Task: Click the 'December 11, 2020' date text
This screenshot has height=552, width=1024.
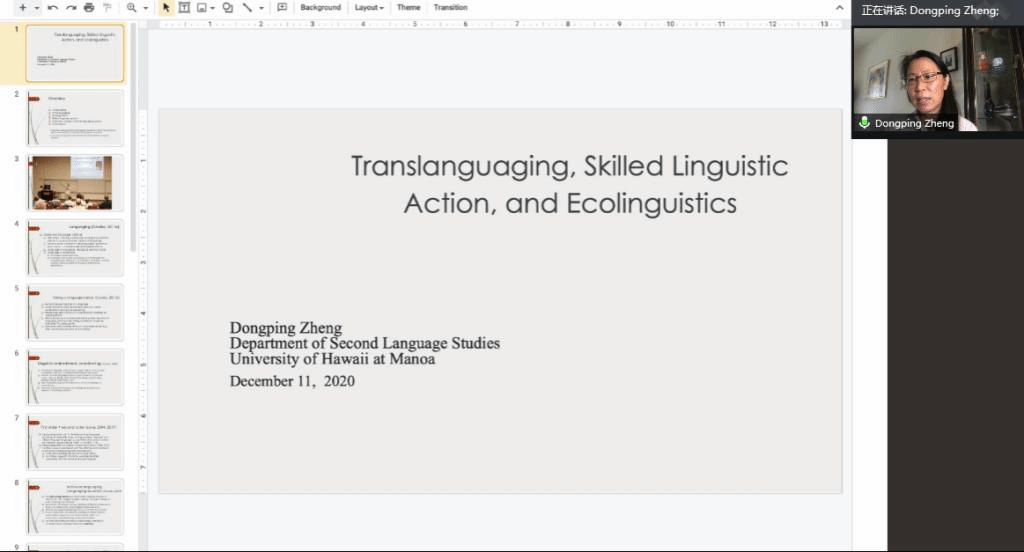Action: pos(292,381)
